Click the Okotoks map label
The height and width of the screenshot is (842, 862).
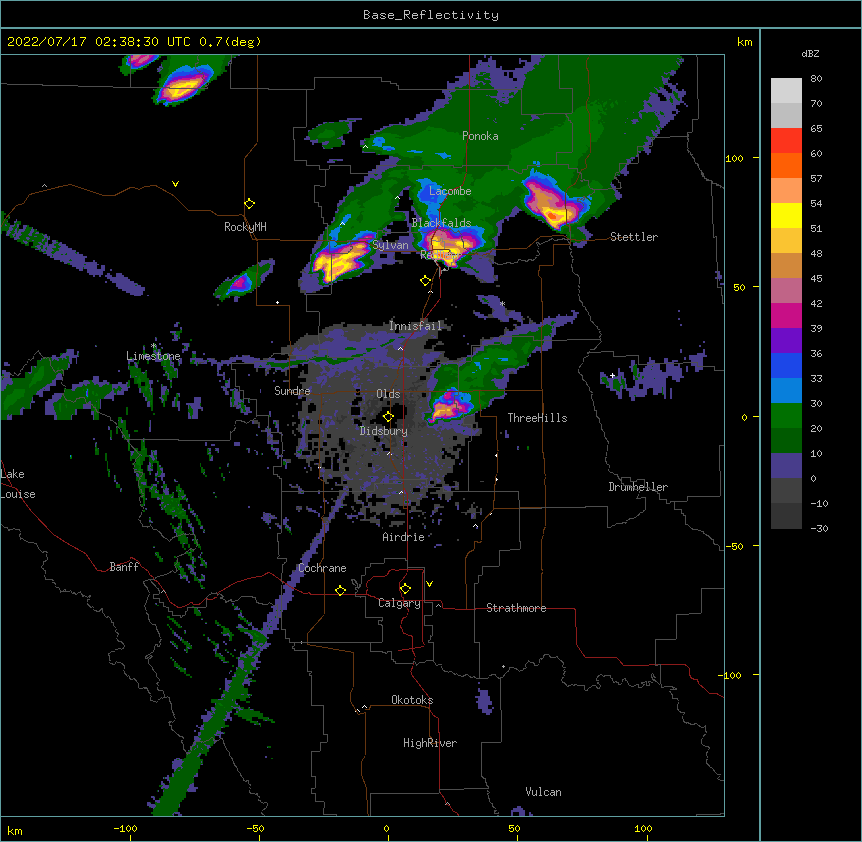pyautogui.click(x=412, y=700)
